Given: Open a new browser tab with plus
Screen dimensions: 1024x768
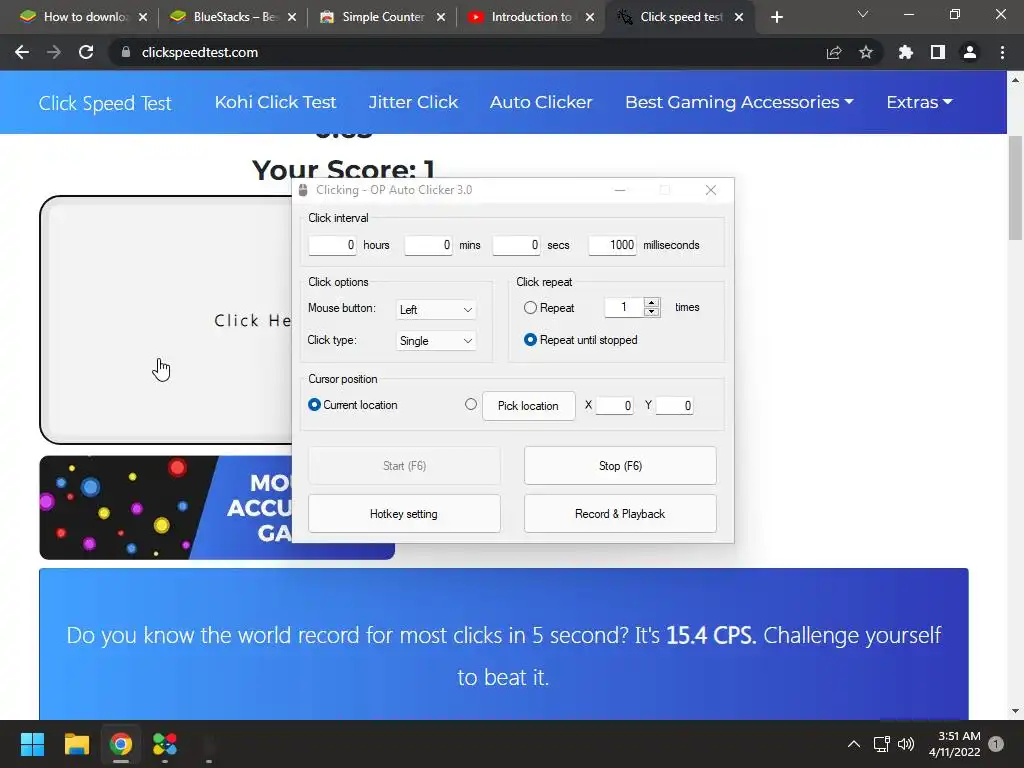Looking at the screenshot, I should (776, 17).
